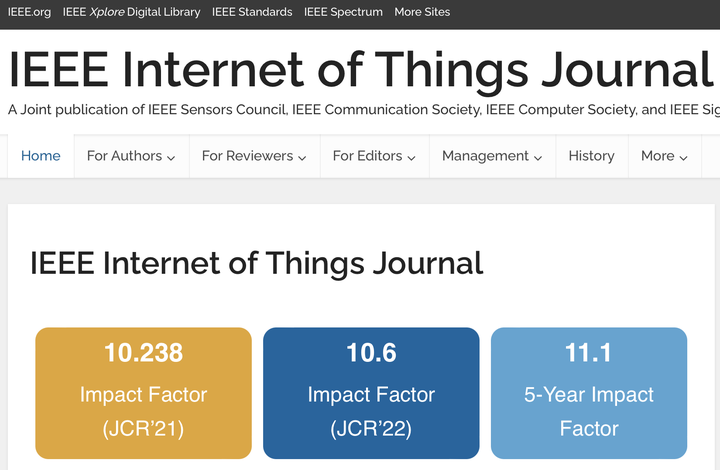Viewport: 720px width, 470px height.
Task: Expand the For Editors chevron arrow
Action: pyautogui.click(x=411, y=157)
